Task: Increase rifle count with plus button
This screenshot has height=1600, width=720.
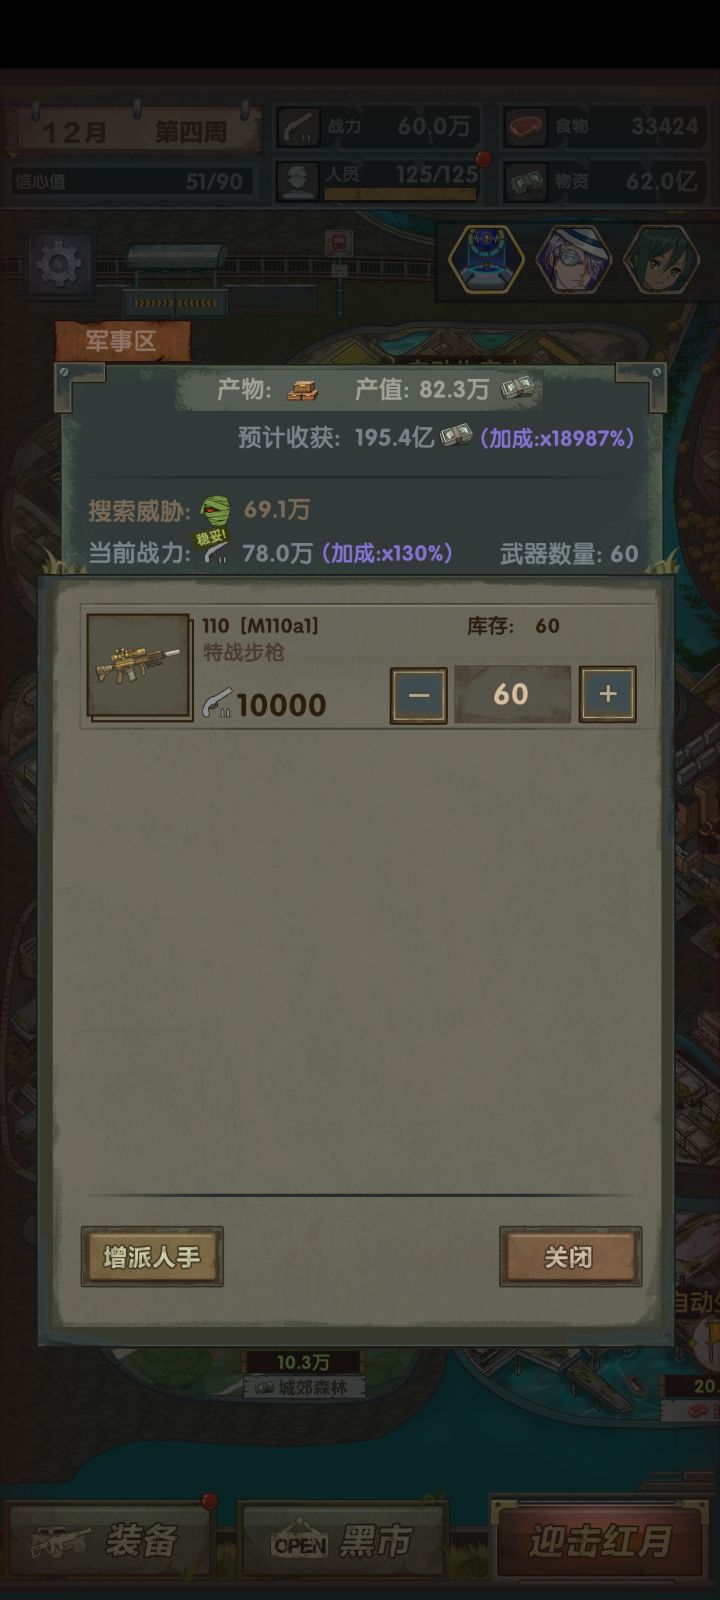Action: tap(607, 695)
